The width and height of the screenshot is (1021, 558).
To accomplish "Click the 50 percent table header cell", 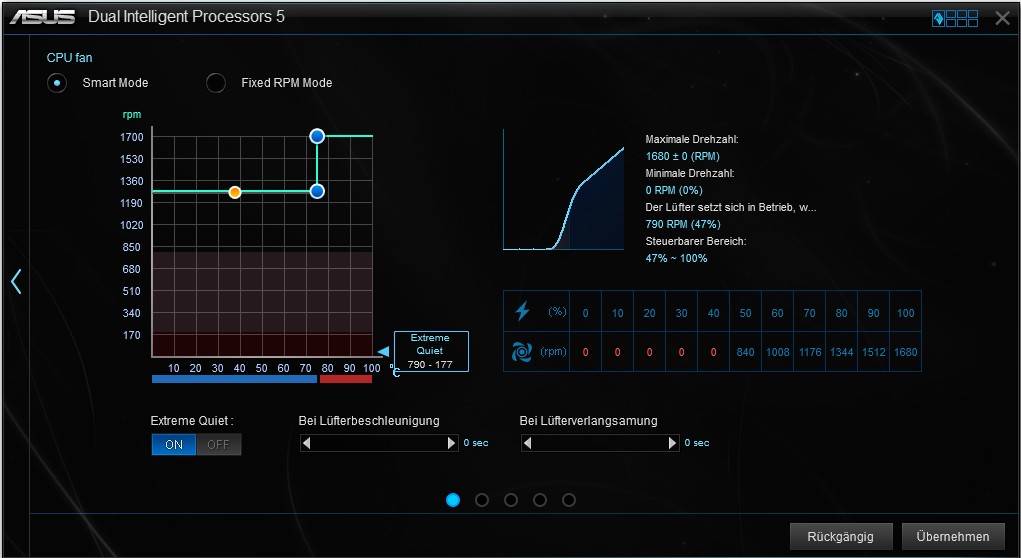I will (746, 313).
